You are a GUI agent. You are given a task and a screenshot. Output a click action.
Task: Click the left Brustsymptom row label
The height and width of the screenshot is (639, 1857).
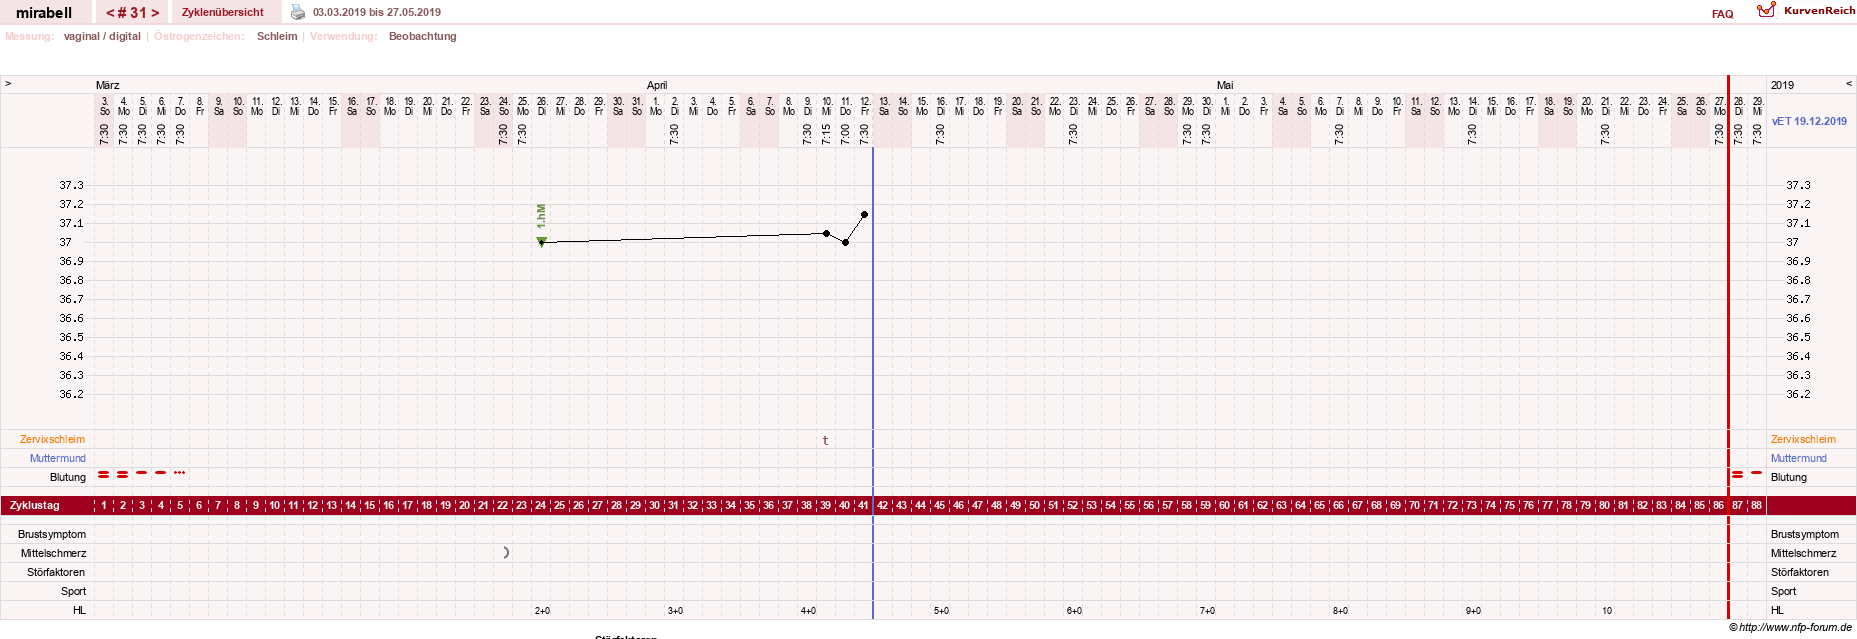point(52,534)
